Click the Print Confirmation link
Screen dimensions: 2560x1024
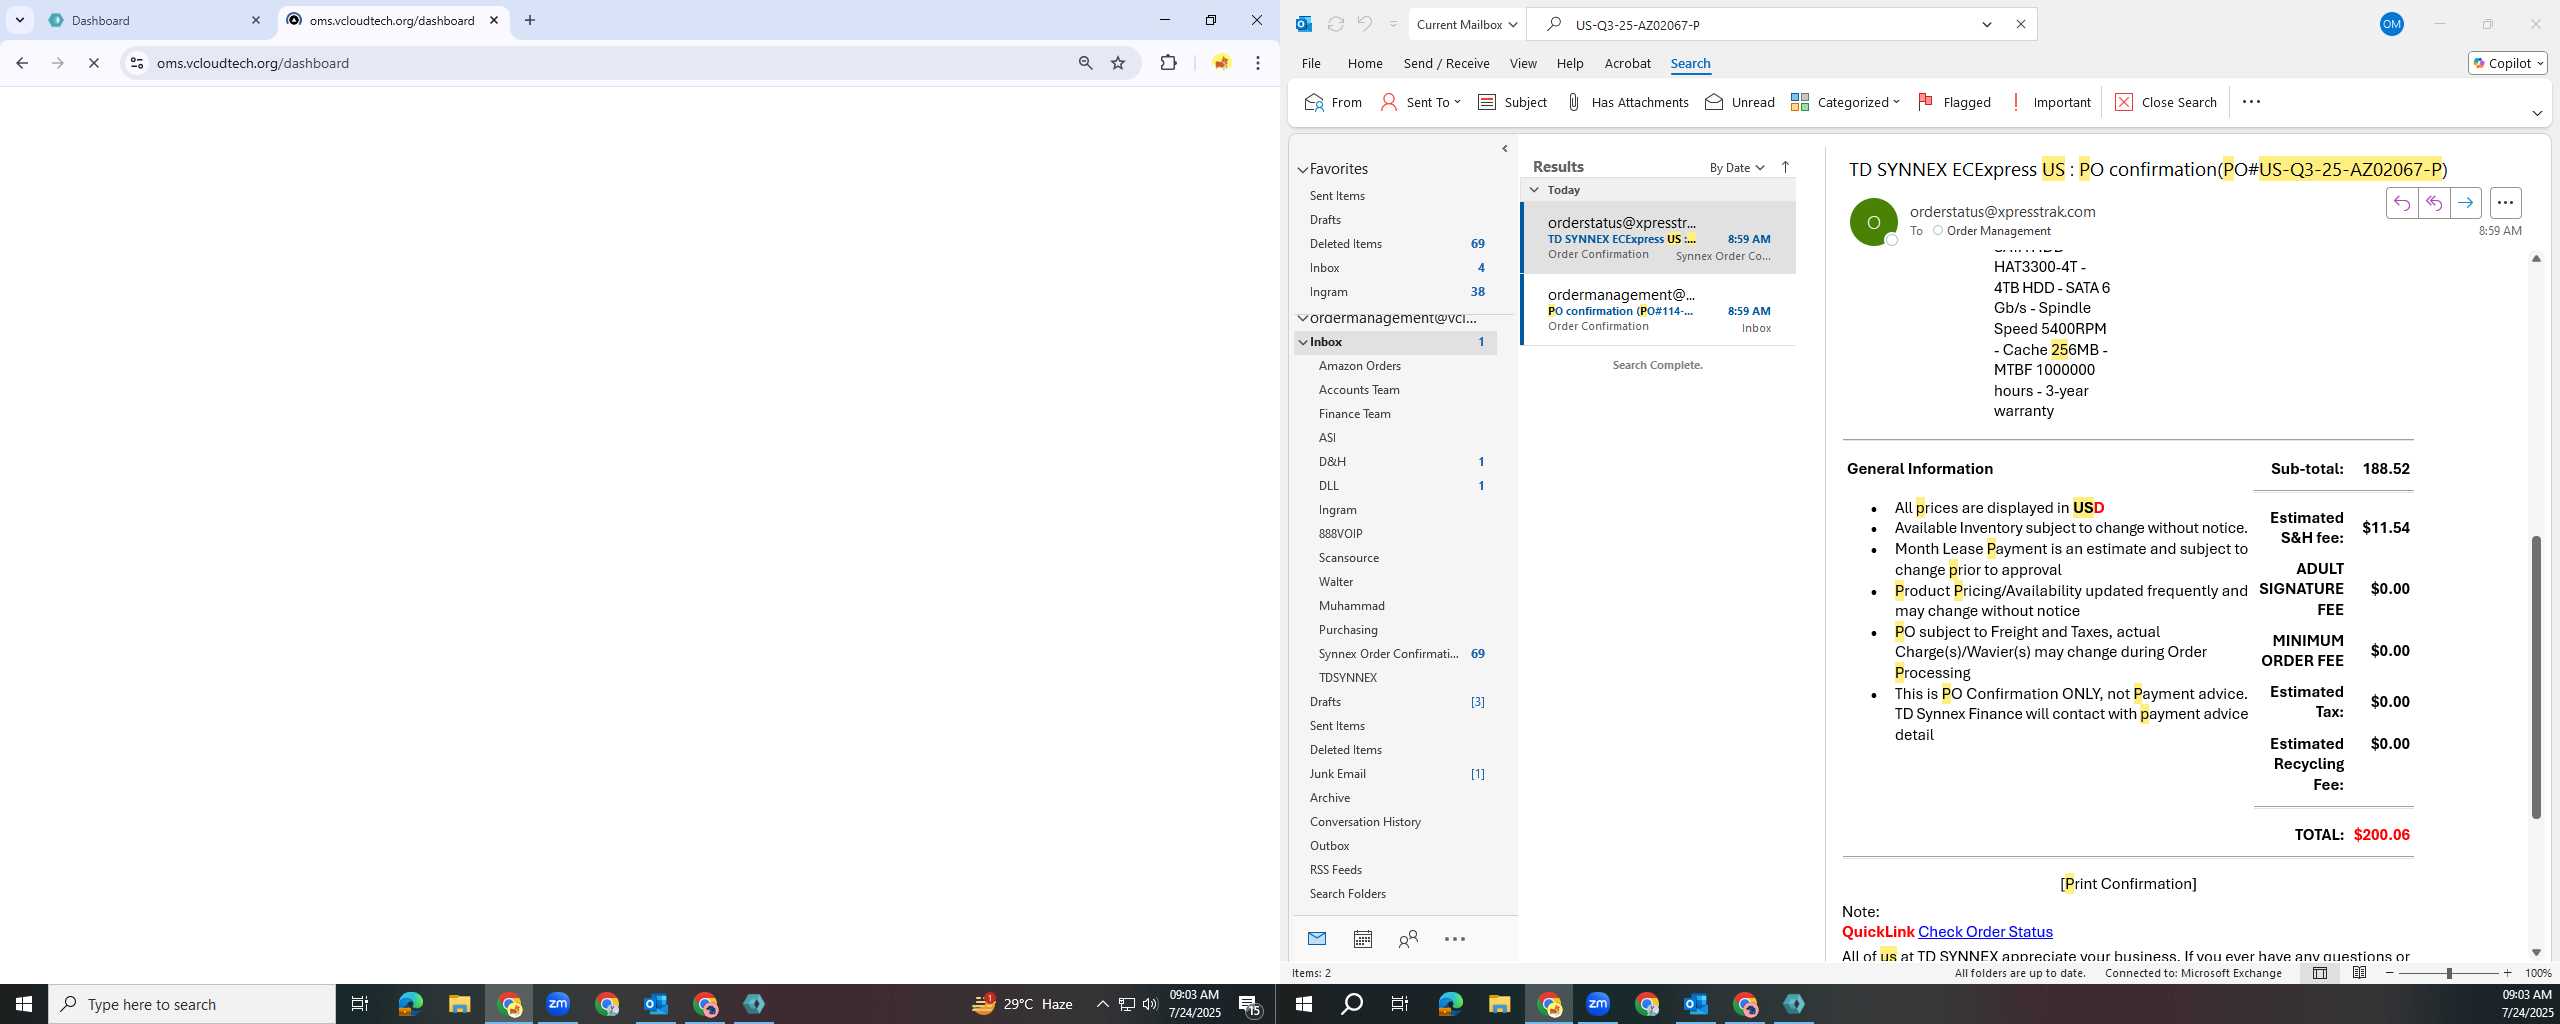point(2128,884)
